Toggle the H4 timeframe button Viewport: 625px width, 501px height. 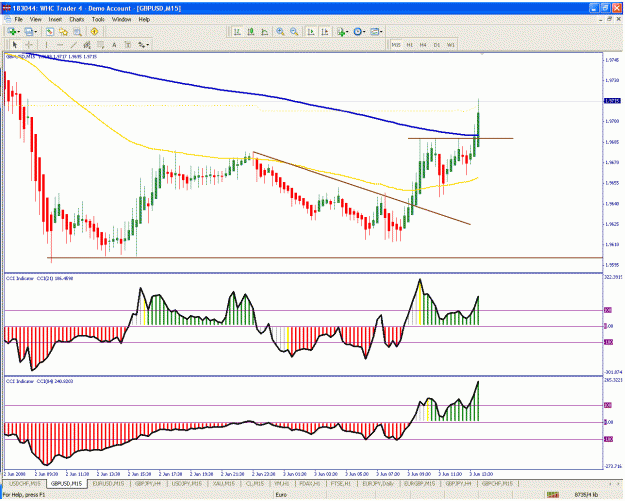[423, 45]
